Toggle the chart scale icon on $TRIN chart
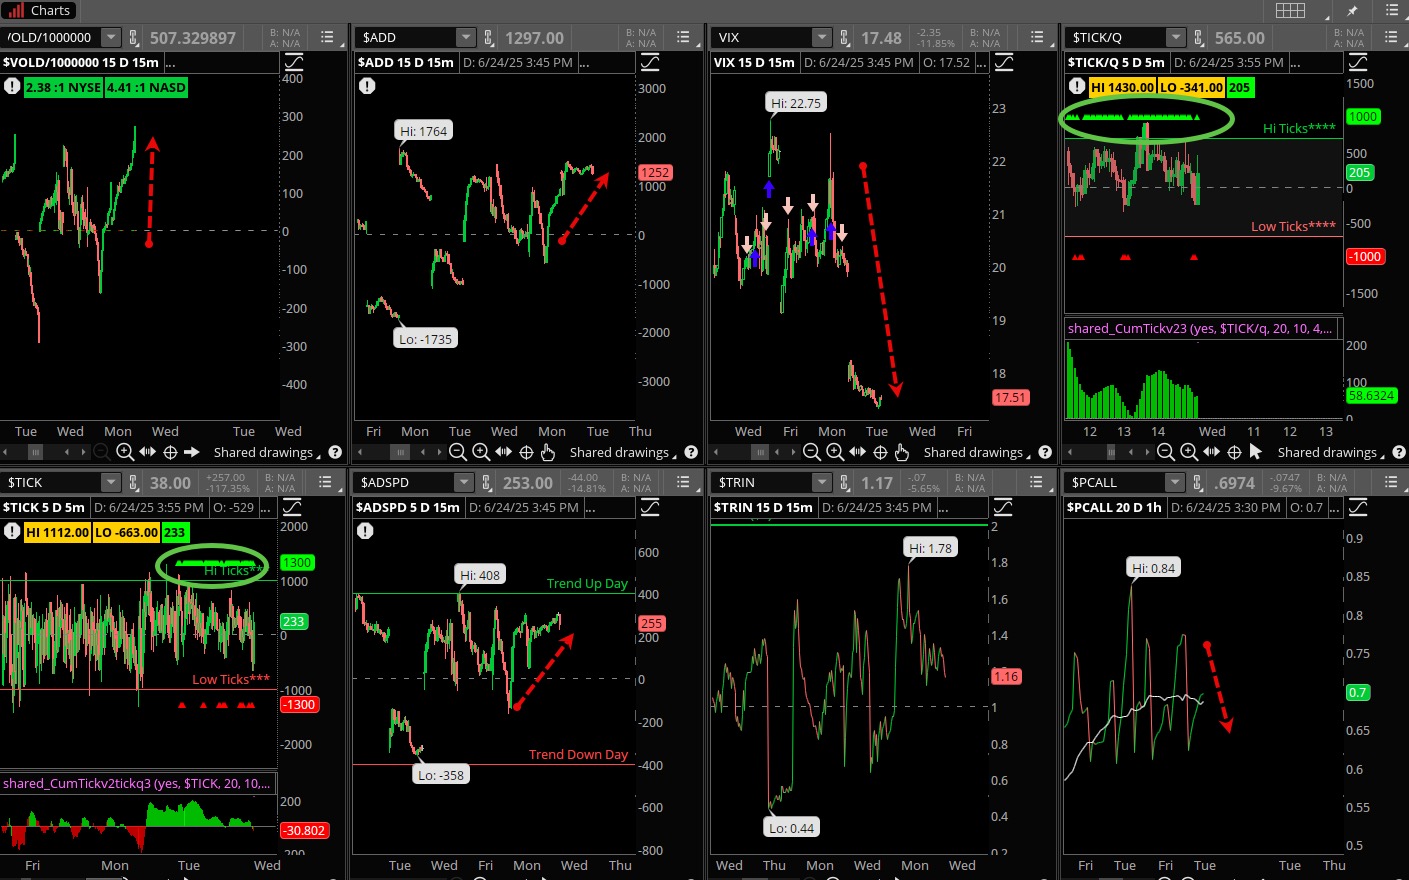Viewport: 1409px width, 880px height. [1003, 508]
